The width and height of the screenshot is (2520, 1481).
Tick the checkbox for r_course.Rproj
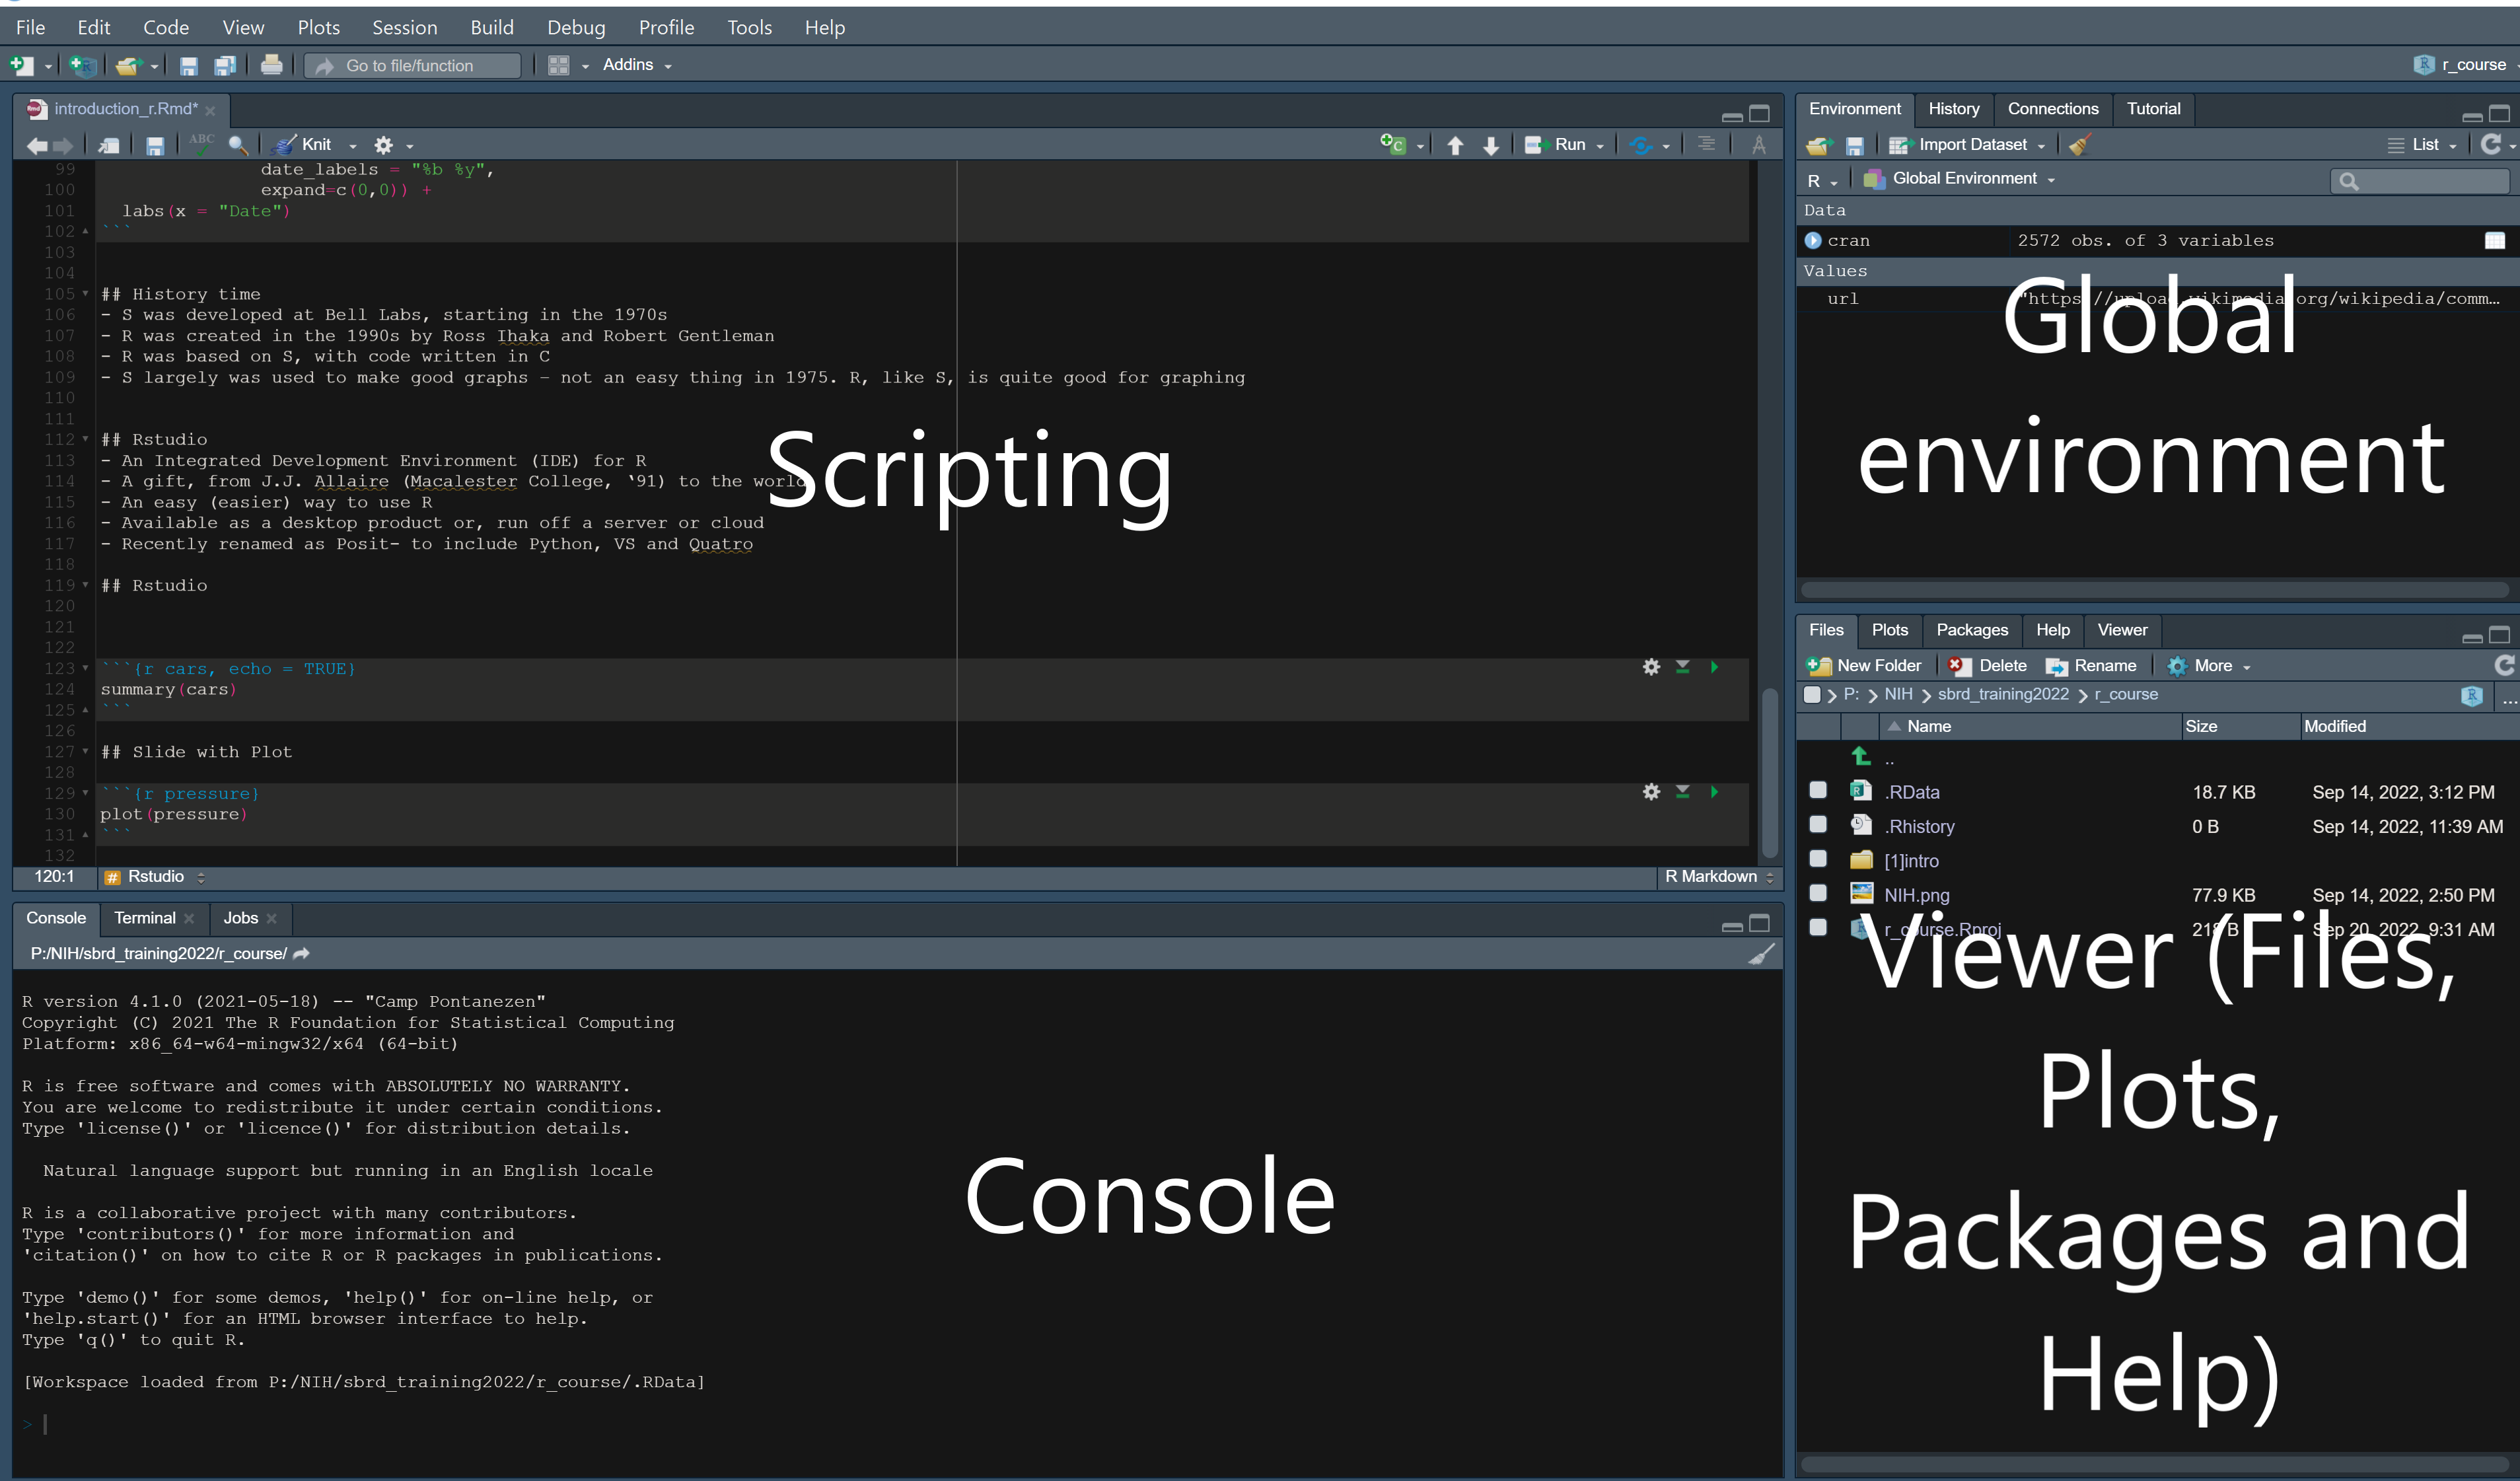[1818, 928]
